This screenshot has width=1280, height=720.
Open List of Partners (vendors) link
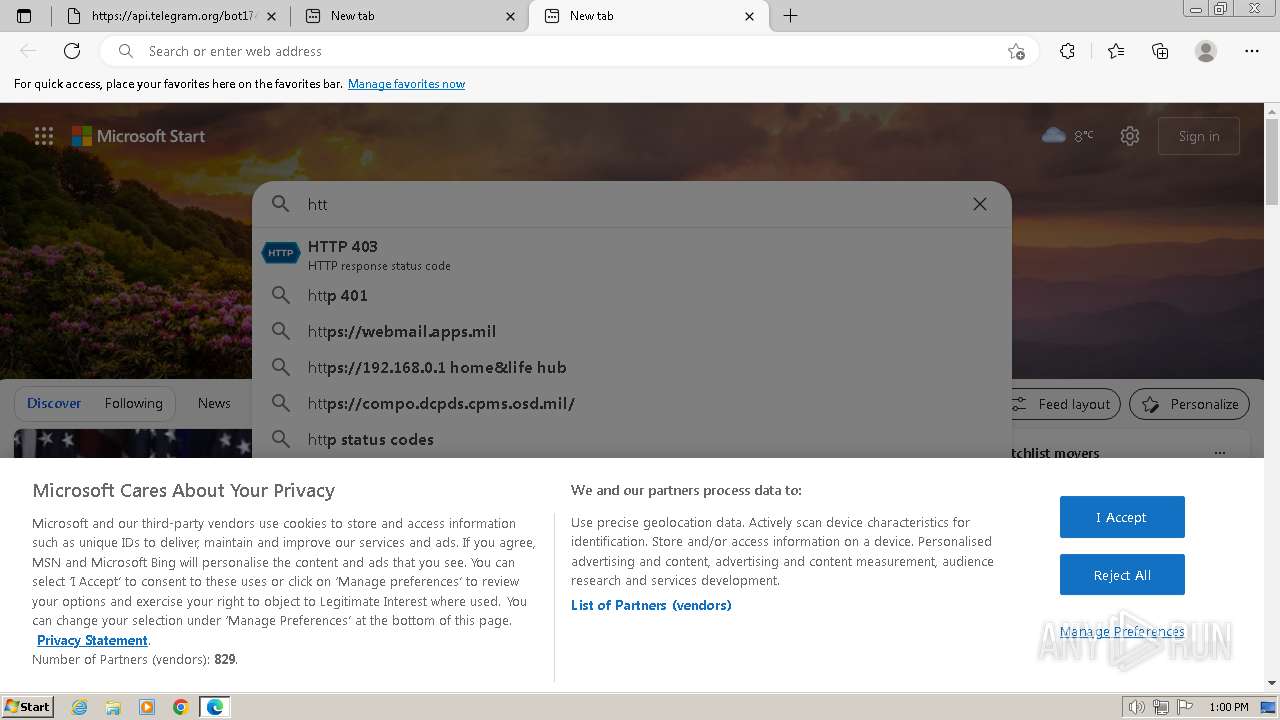coord(651,605)
